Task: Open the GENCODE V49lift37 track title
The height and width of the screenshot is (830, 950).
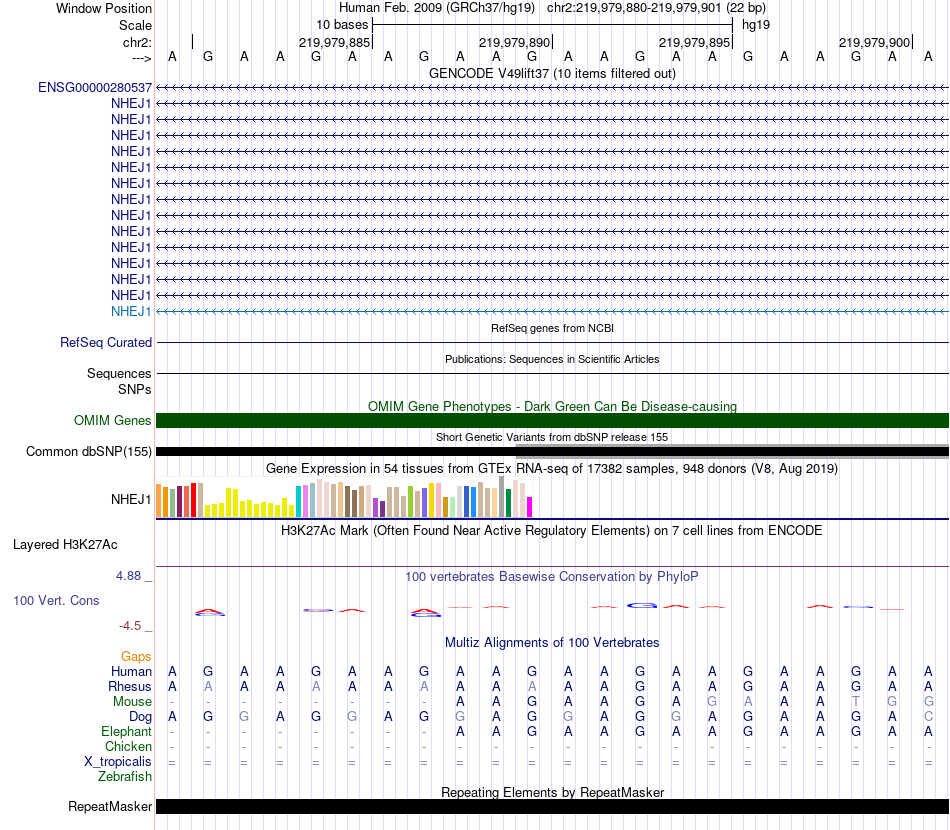Action: 552,73
